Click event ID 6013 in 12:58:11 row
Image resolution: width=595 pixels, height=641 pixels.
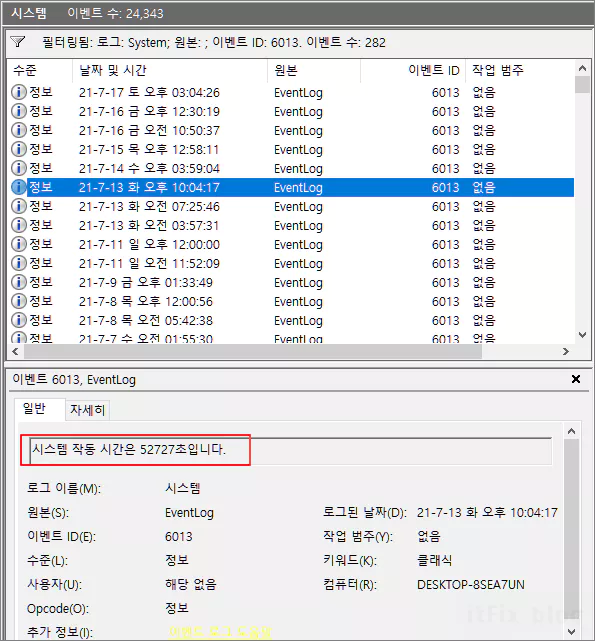(x=446, y=150)
